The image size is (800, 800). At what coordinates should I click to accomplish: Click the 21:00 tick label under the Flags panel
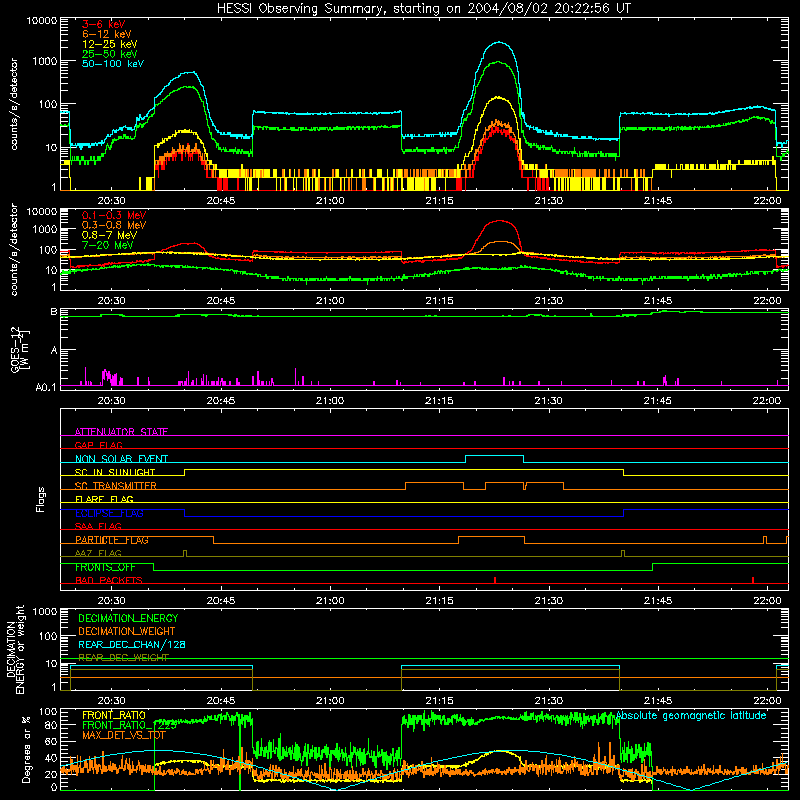click(x=330, y=601)
